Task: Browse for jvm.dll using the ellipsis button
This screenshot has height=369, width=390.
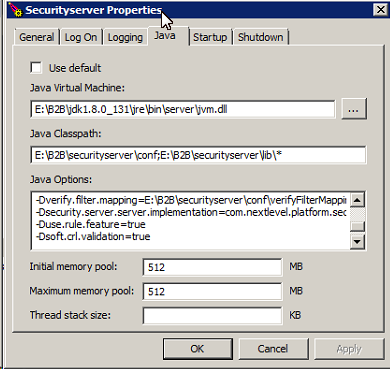Action: pyautogui.click(x=354, y=109)
